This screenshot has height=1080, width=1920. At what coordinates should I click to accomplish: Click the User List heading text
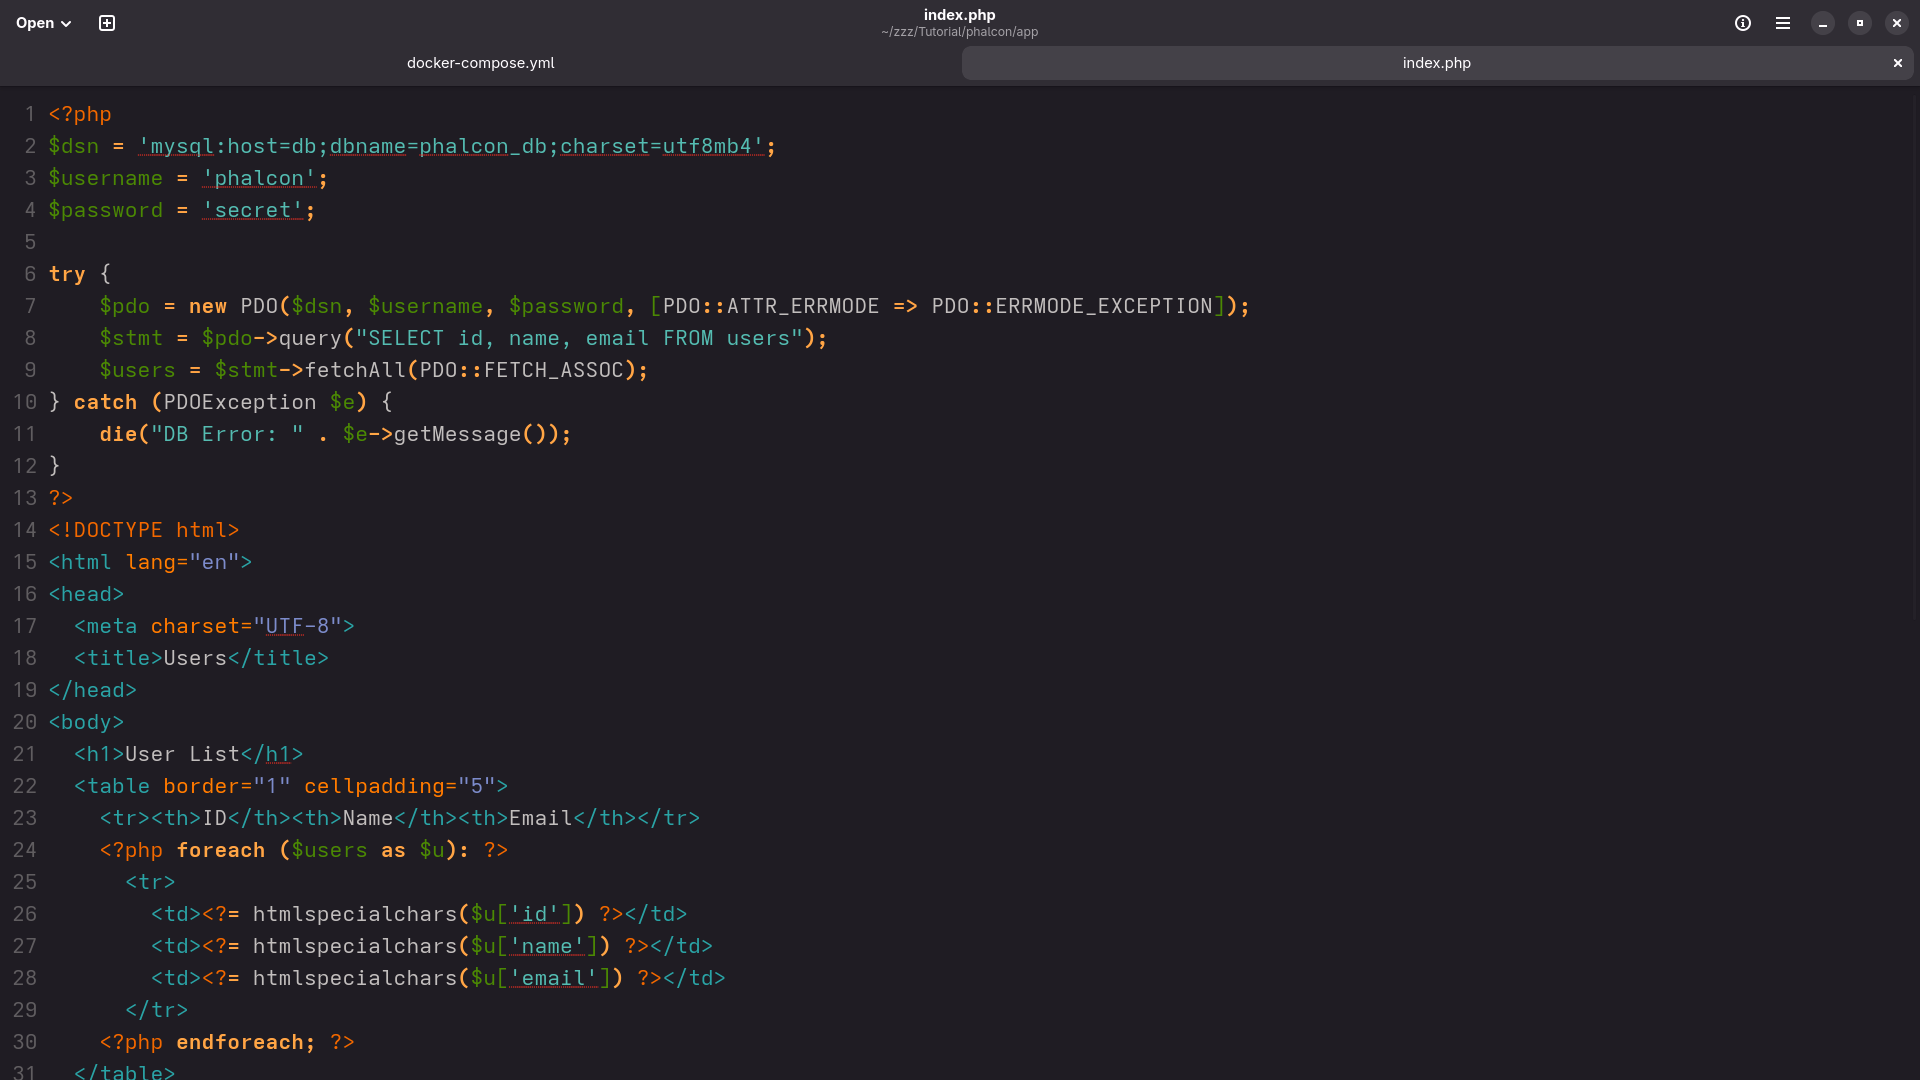pos(182,754)
